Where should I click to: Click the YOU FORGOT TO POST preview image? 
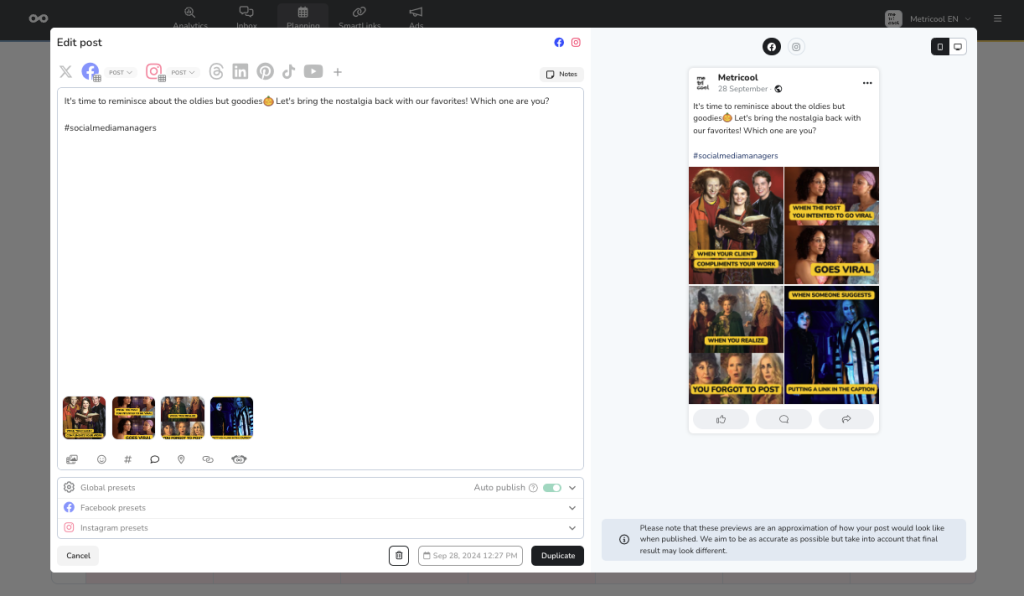pyautogui.click(x=736, y=345)
